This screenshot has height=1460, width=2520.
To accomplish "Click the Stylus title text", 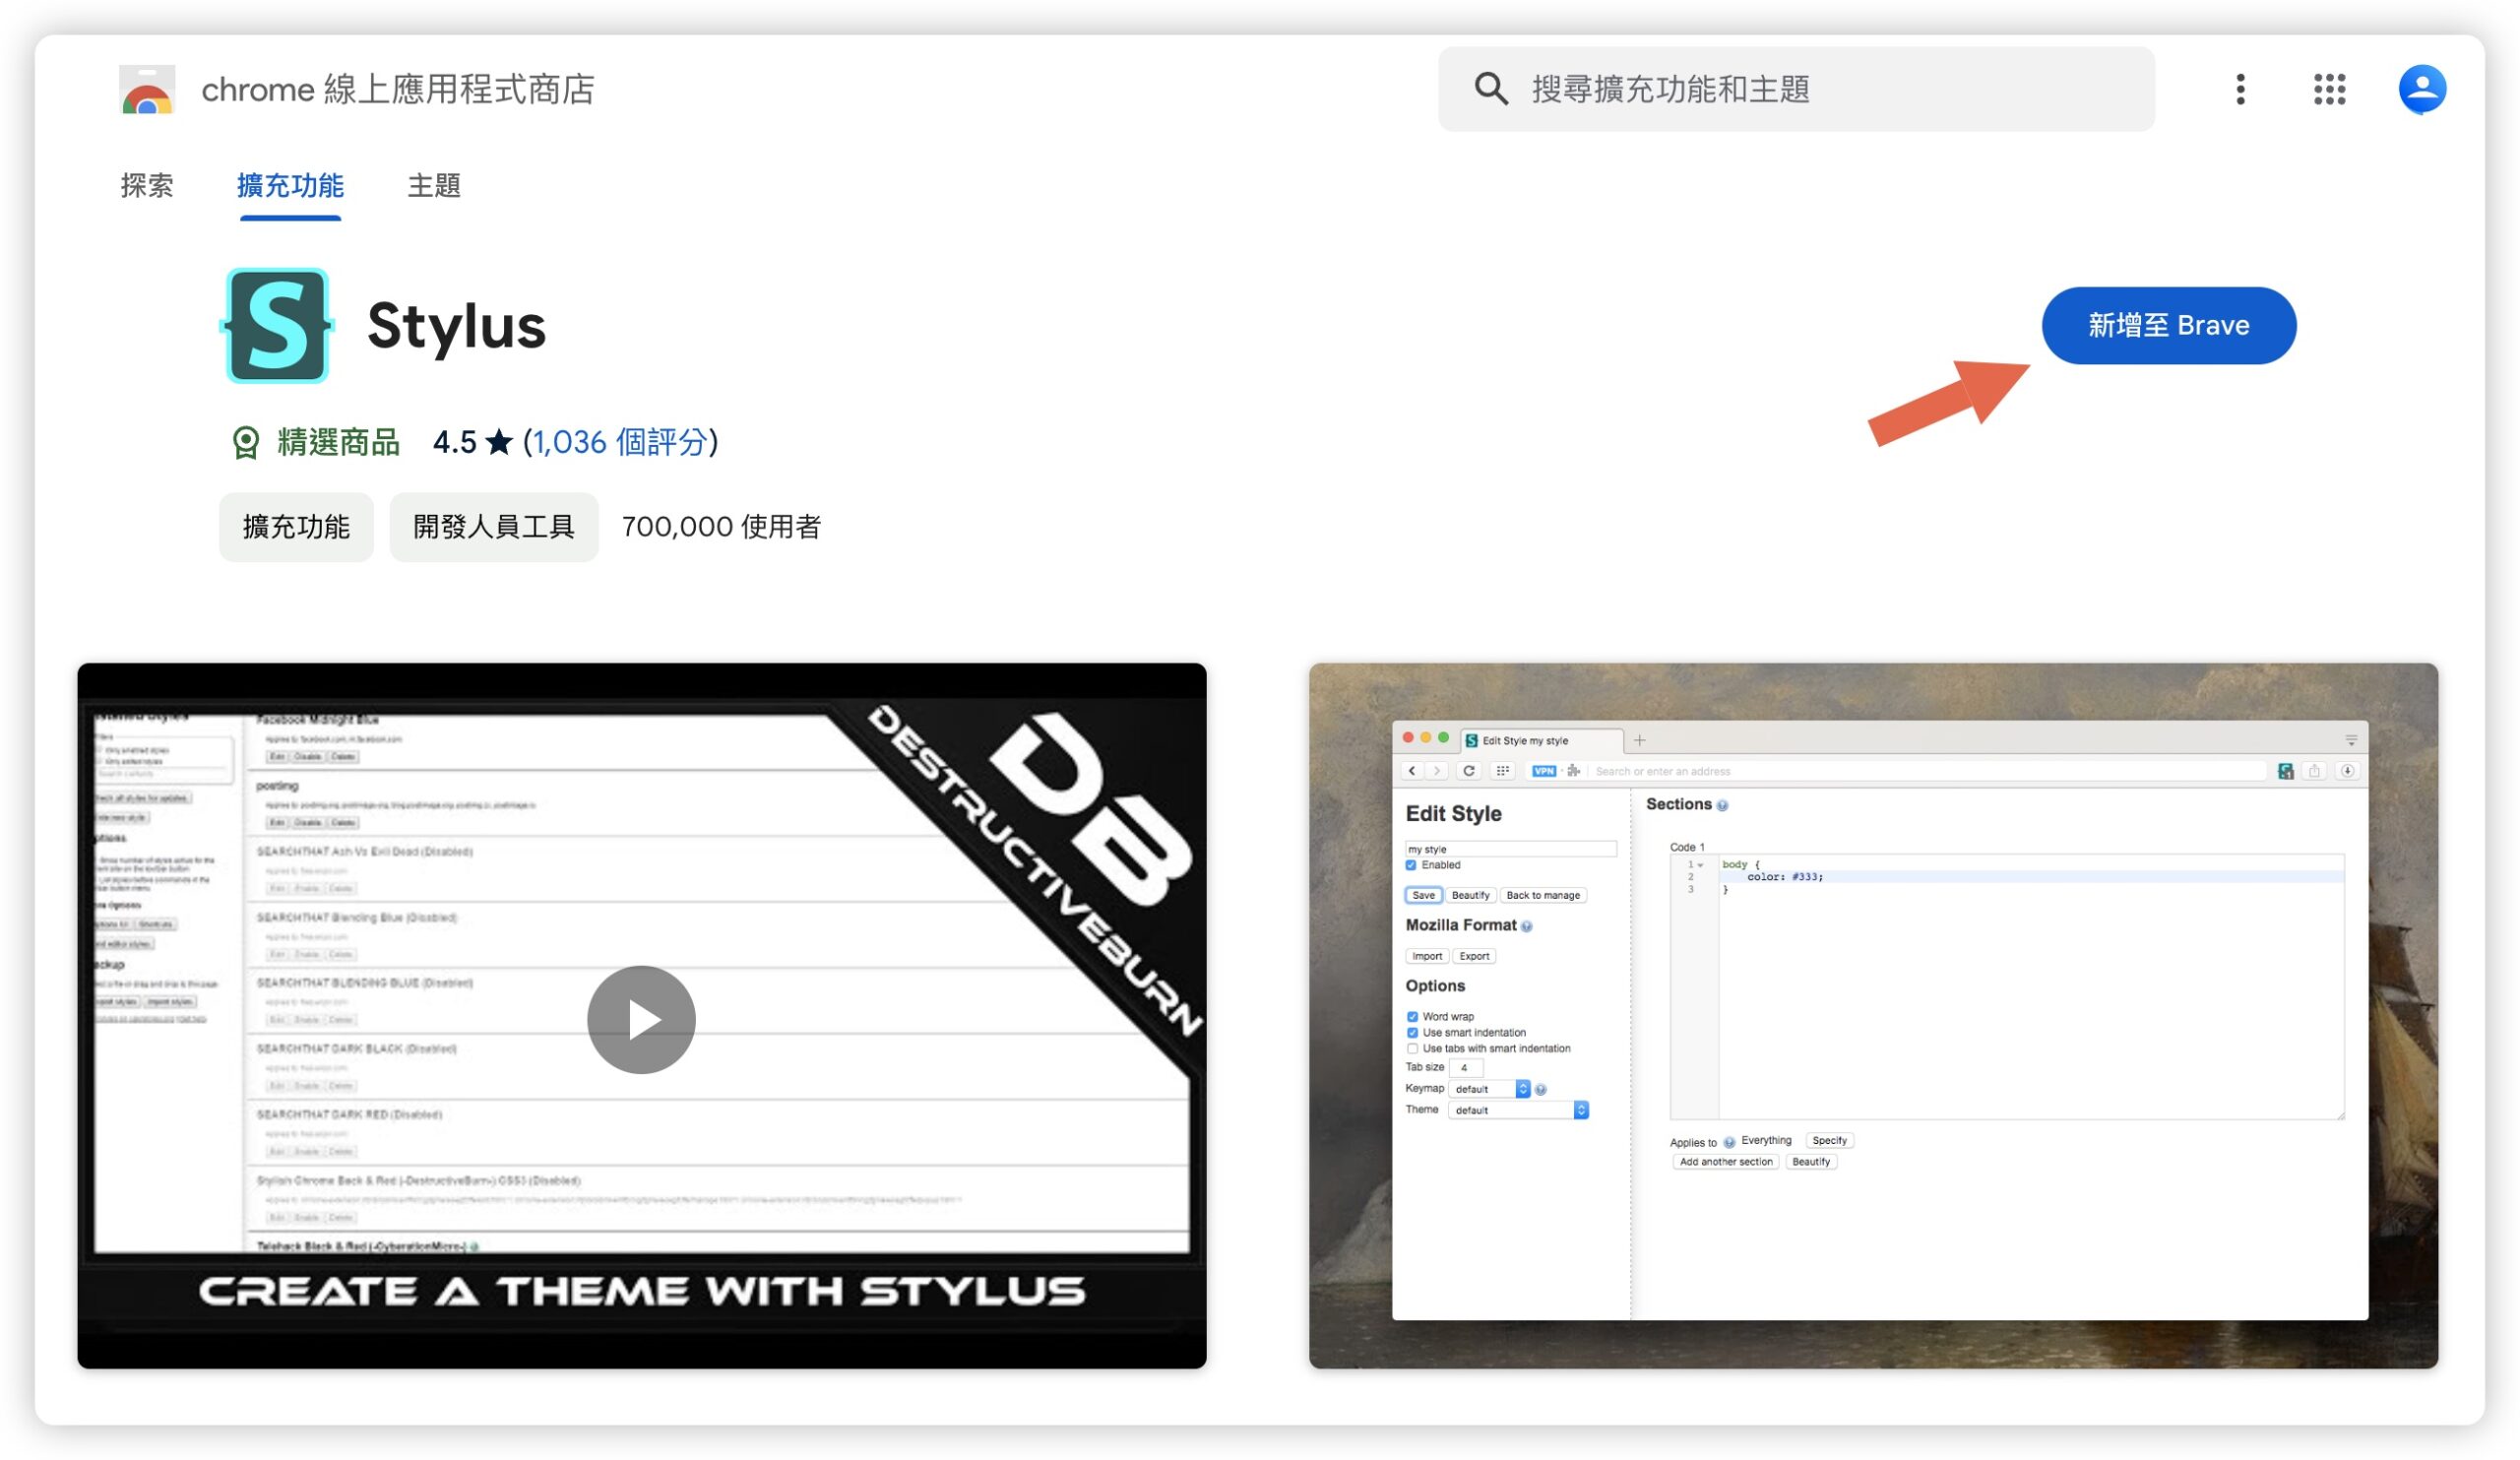I will [457, 325].
